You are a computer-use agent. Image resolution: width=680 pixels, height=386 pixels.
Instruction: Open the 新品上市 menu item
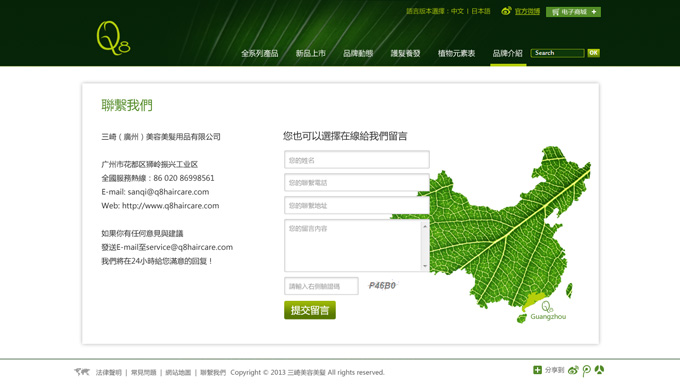[311, 53]
